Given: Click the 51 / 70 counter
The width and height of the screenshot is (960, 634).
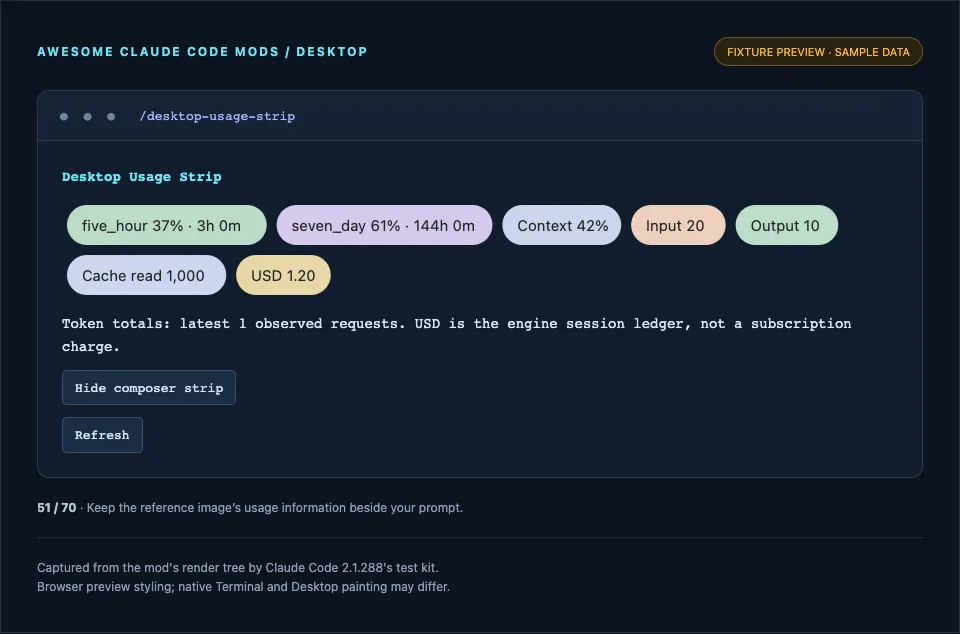Looking at the screenshot, I should coord(56,508).
